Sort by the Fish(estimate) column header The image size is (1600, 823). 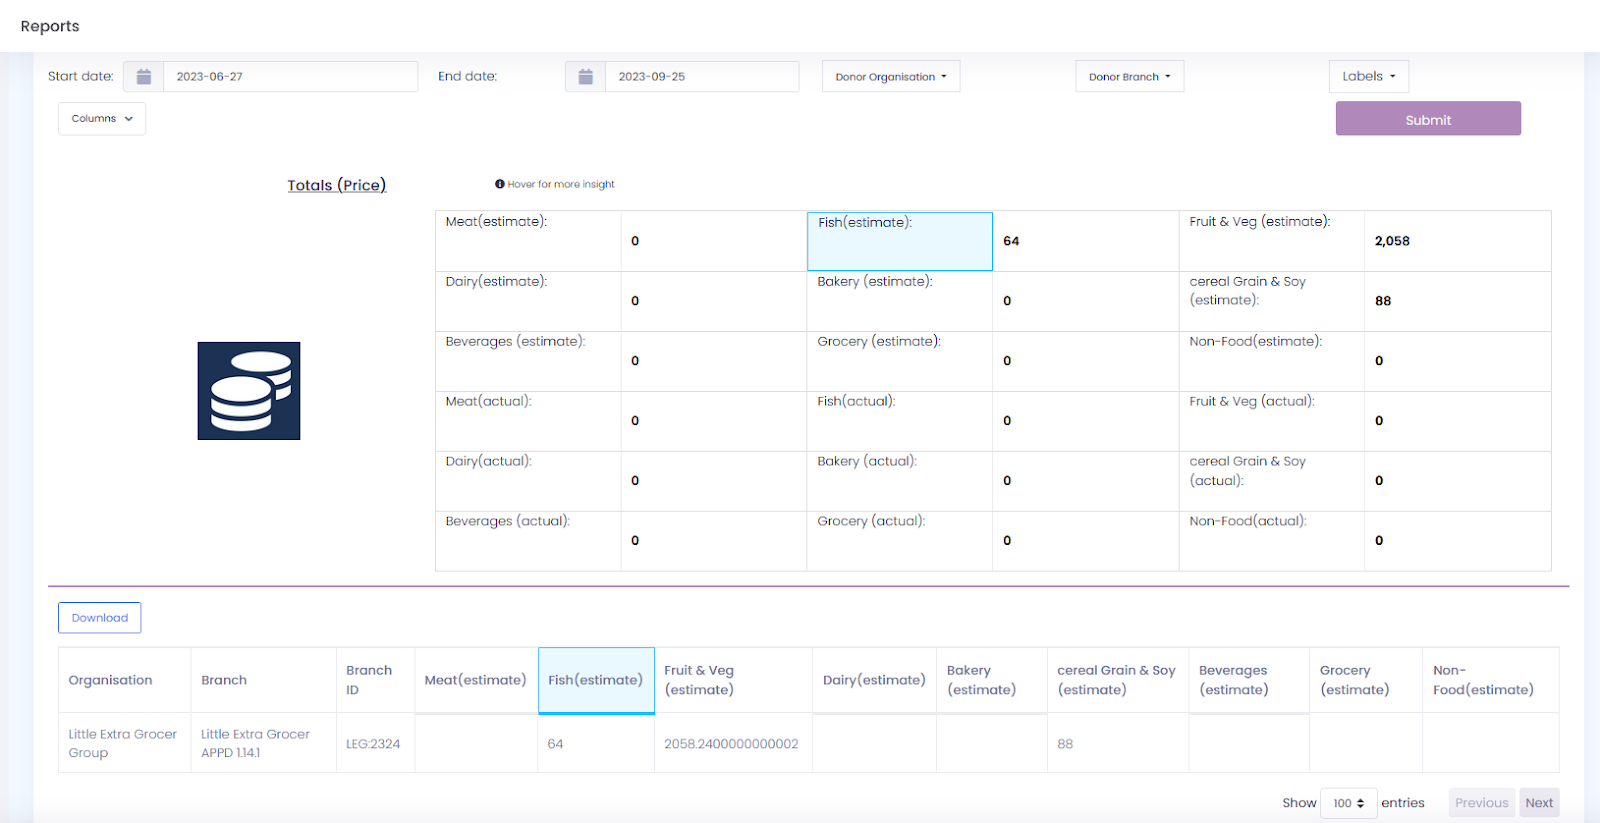(596, 680)
